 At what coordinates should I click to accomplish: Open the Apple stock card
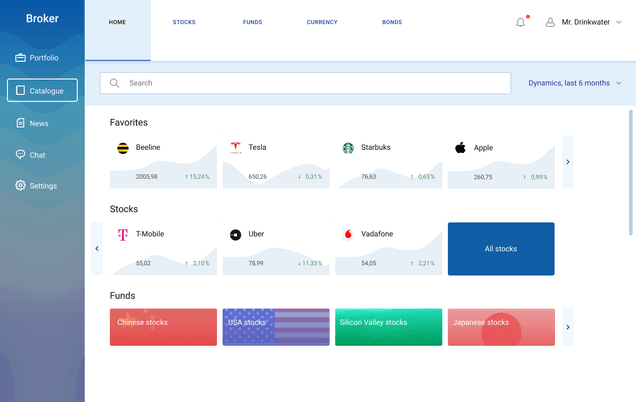[x=501, y=162]
